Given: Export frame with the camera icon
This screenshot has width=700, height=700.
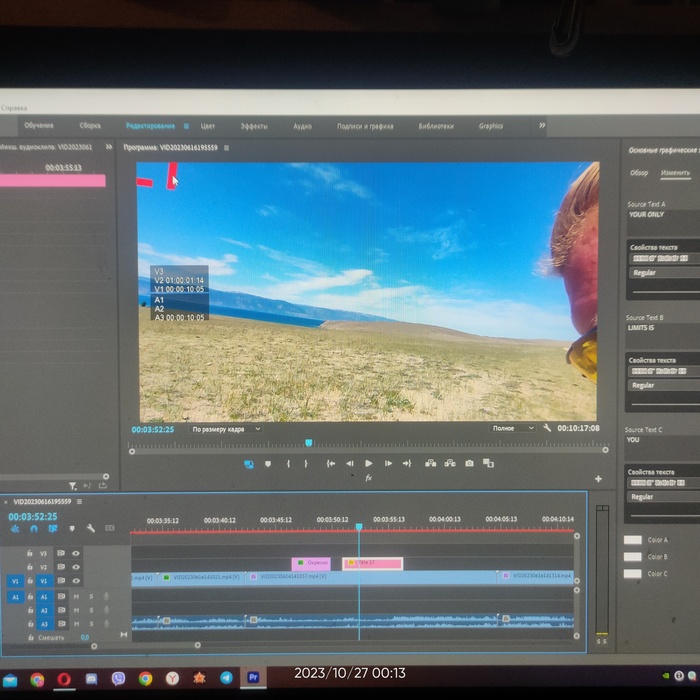Looking at the screenshot, I should click(469, 463).
